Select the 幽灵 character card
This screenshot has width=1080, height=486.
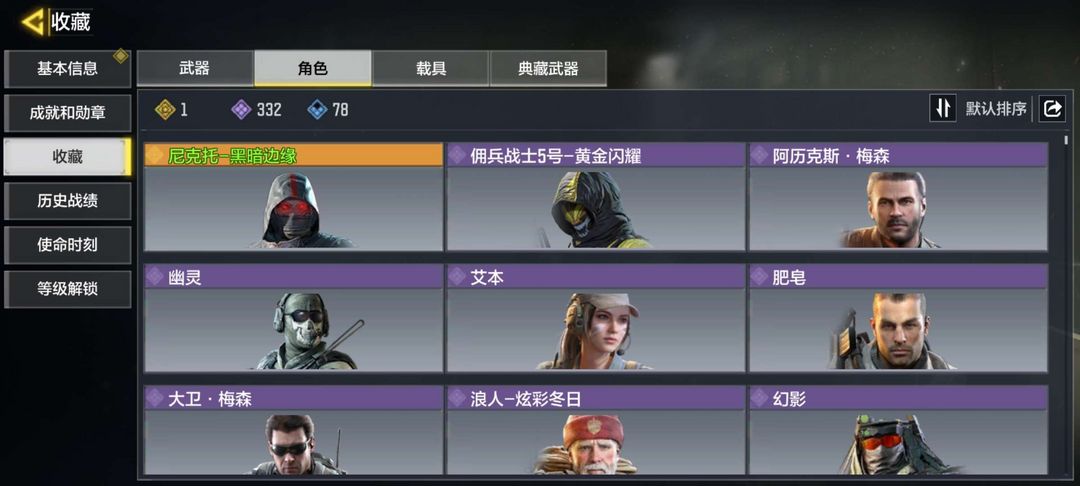(293, 318)
